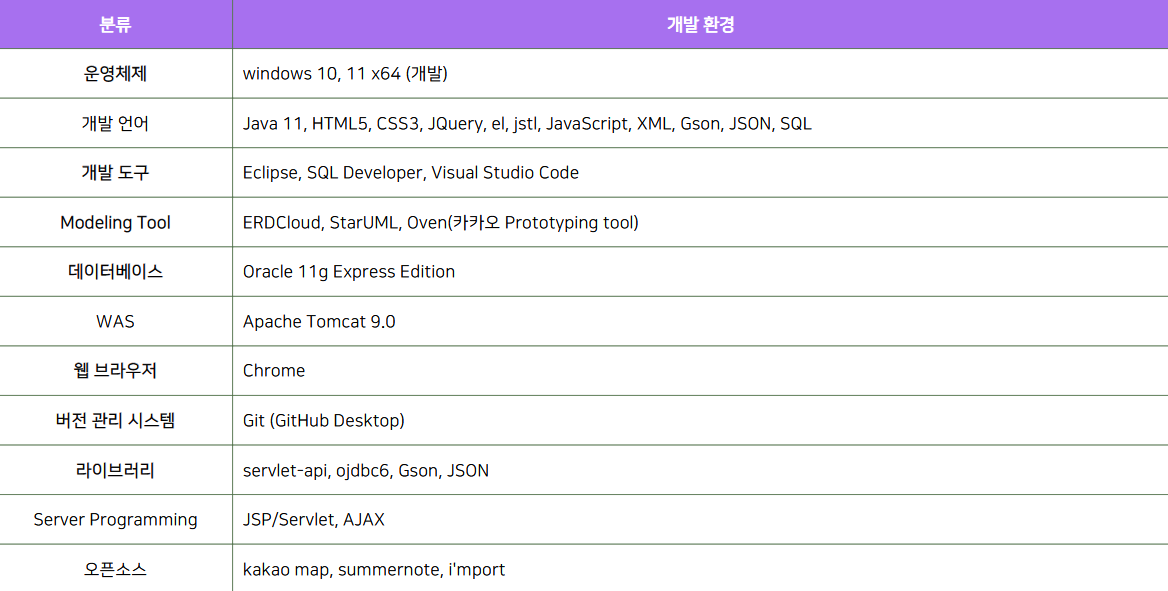
Task: Click the Oracle 11g Express Edition cell
Action: point(347,271)
